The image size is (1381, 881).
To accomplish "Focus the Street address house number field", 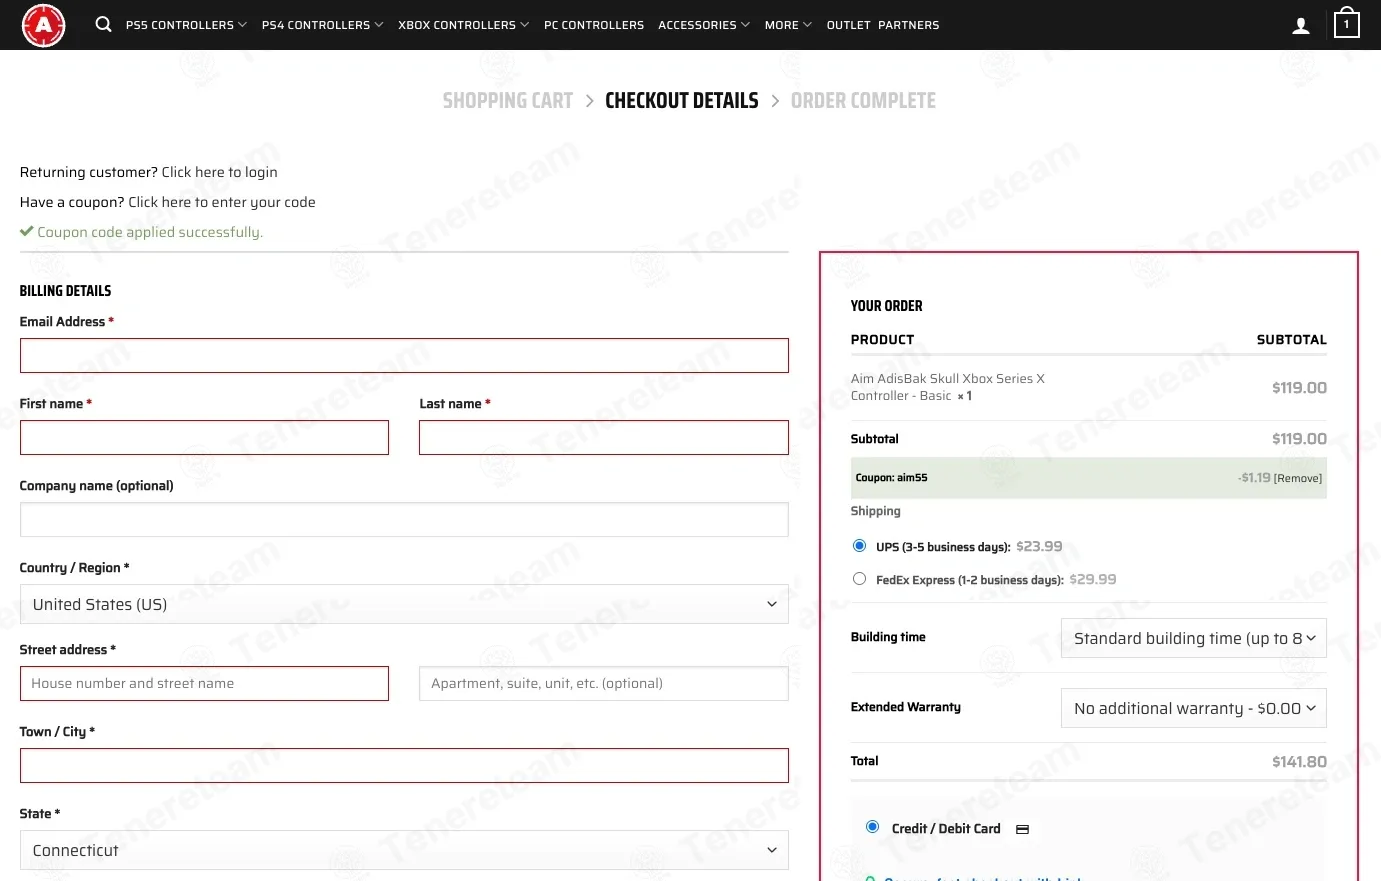I will pos(204,684).
